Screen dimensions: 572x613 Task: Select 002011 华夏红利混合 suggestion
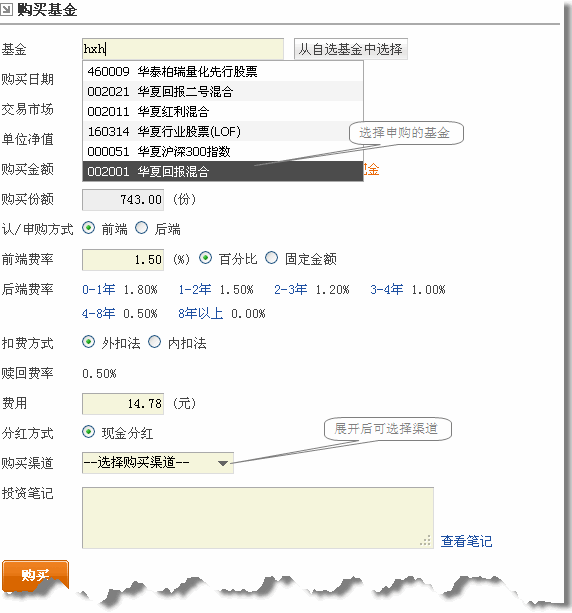coord(223,111)
